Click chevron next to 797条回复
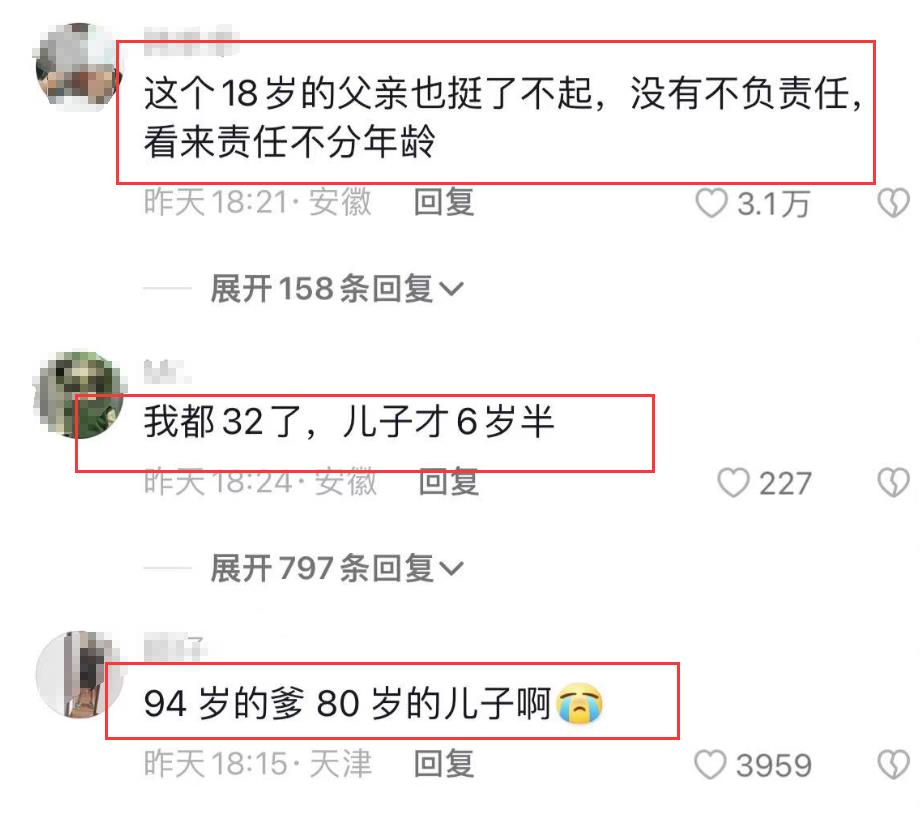 (451, 569)
